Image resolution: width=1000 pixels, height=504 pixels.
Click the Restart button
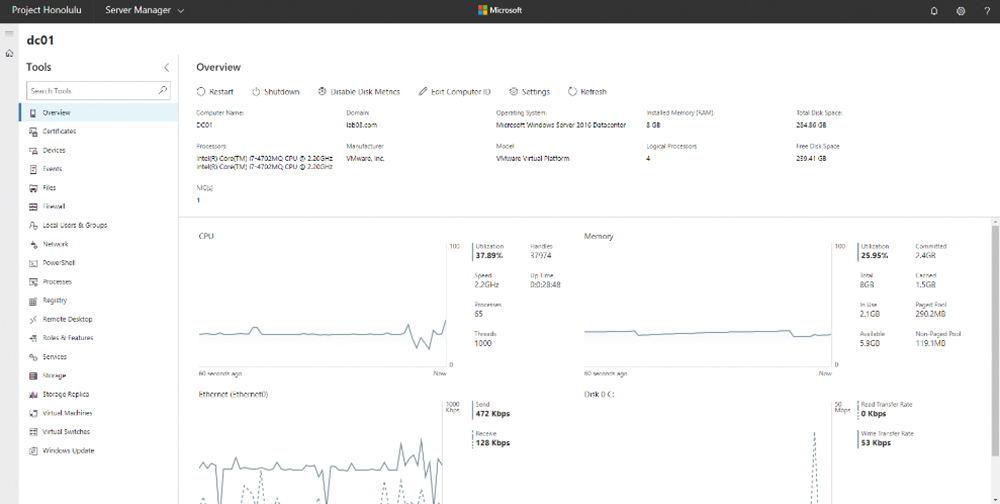pos(215,92)
